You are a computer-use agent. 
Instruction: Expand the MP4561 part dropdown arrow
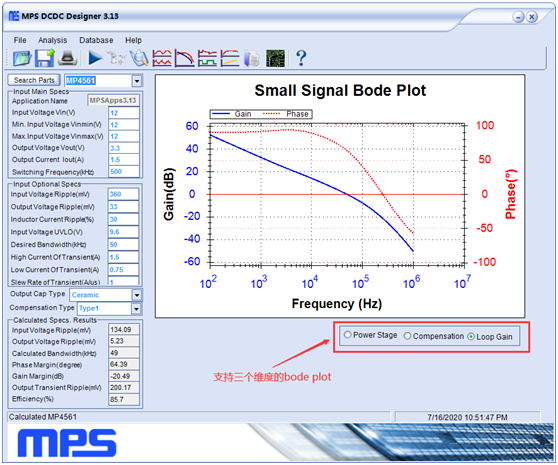tap(137, 81)
